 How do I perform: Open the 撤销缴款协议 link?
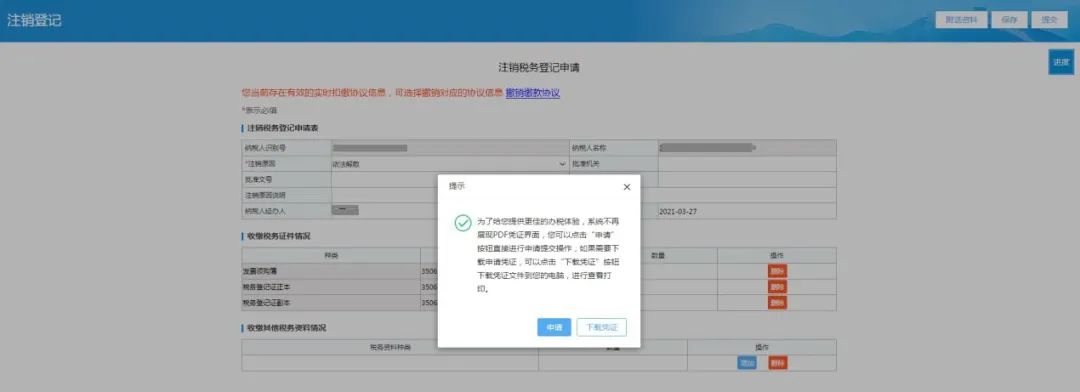tap(532, 92)
